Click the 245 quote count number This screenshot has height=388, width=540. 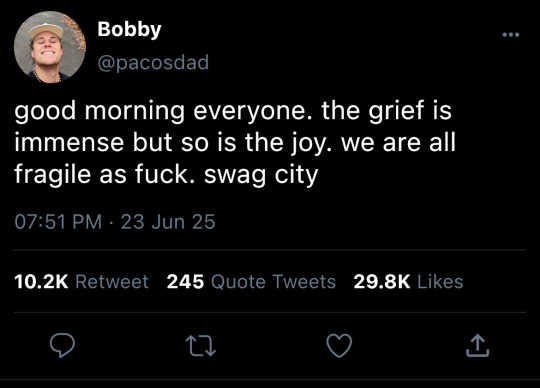[x=185, y=281]
